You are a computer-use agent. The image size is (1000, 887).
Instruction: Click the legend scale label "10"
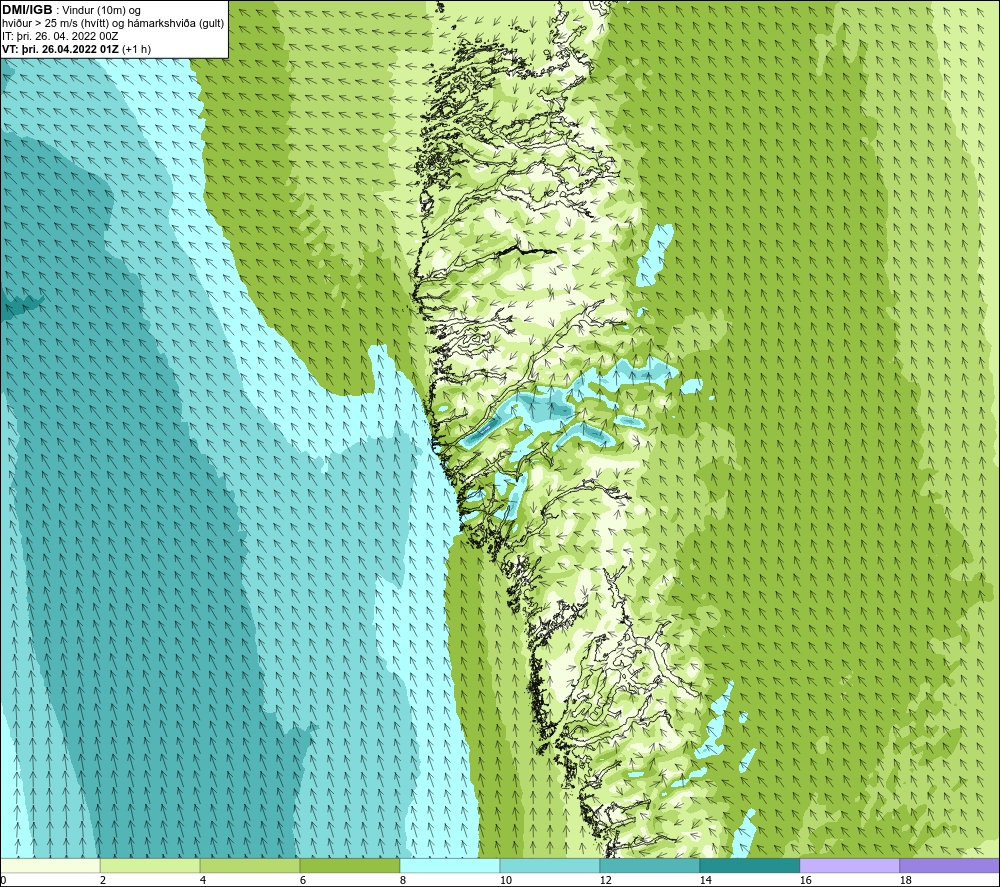click(505, 881)
